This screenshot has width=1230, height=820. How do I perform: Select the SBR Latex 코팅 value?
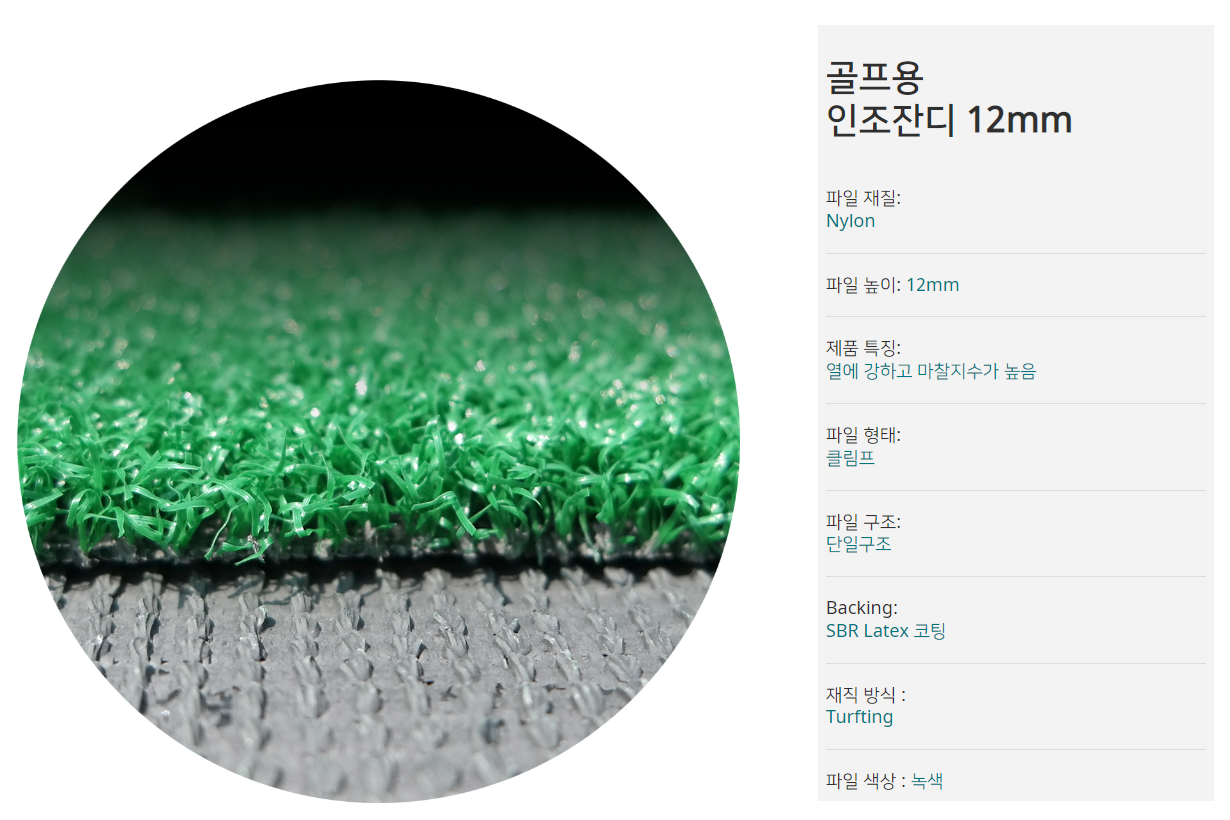886,631
